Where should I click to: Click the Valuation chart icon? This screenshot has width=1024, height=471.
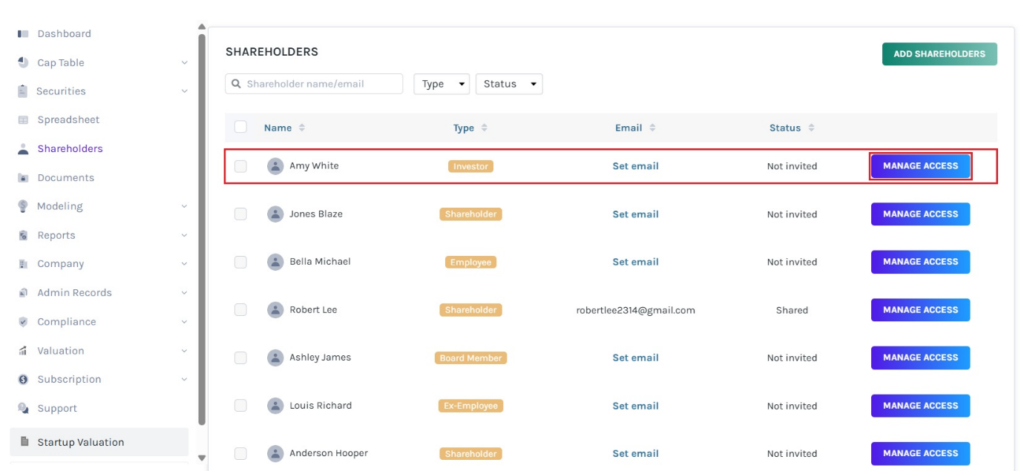pyautogui.click(x=23, y=351)
